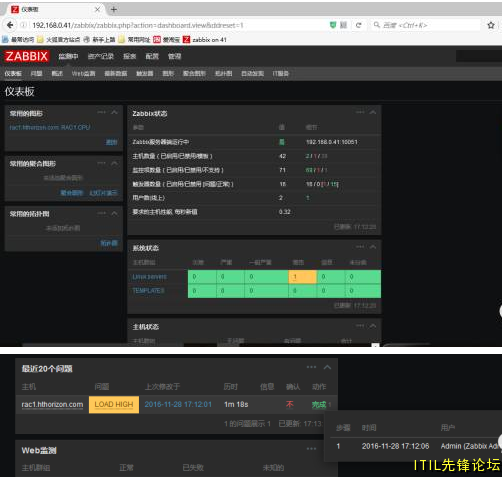Select the 问题 submenu tab

pyautogui.click(x=36, y=74)
